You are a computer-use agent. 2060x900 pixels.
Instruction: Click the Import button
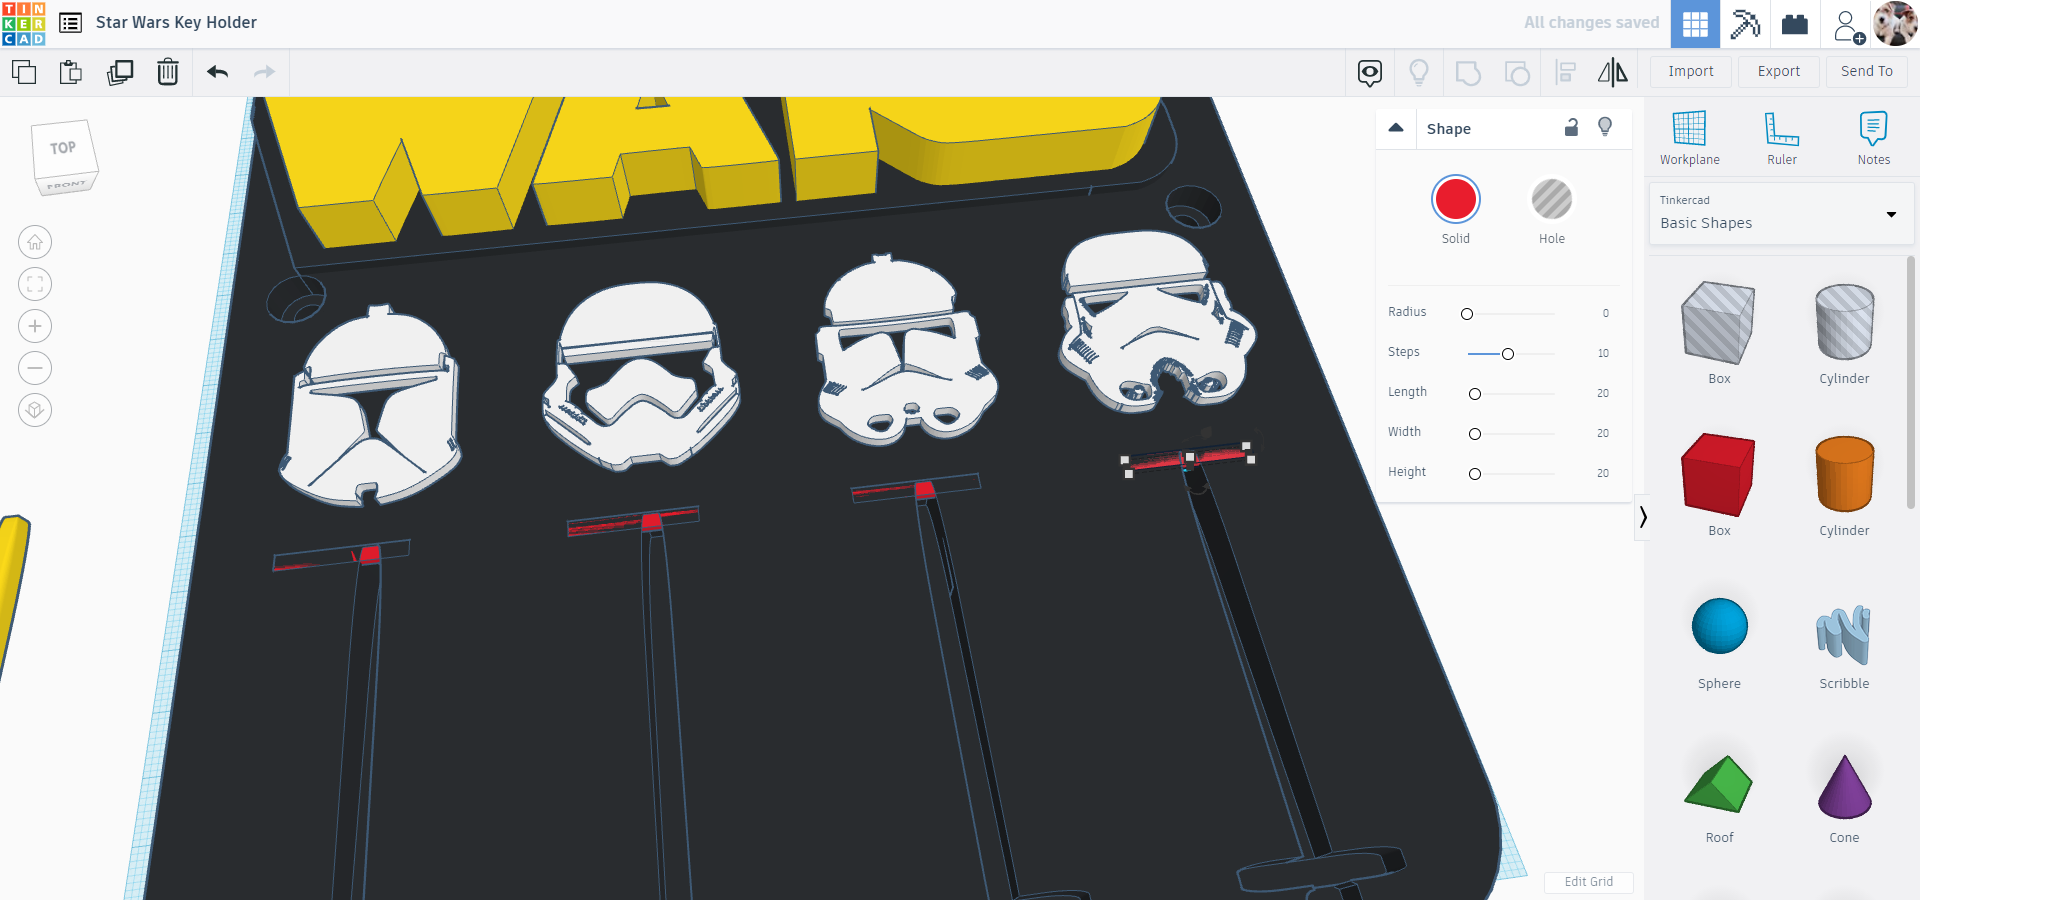(1691, 71)
